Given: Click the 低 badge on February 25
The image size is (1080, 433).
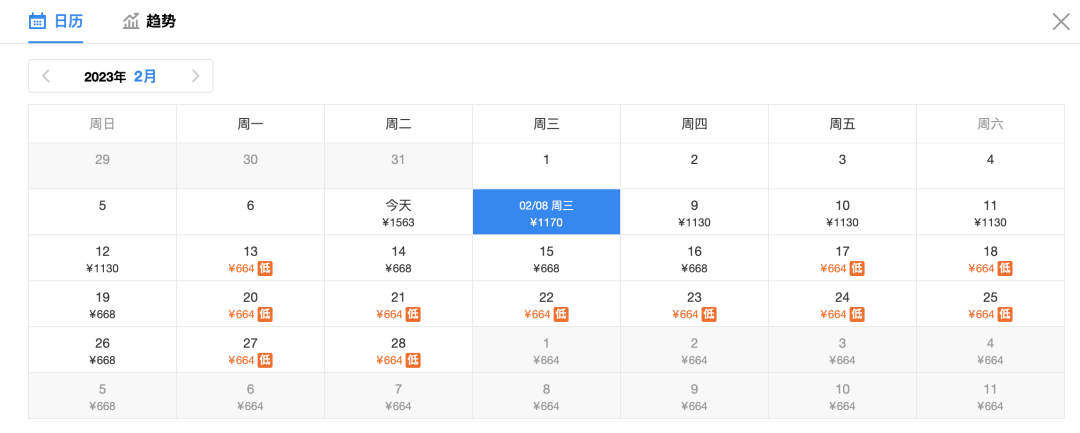Looking at the screenshot, I should coord(1005,315).
